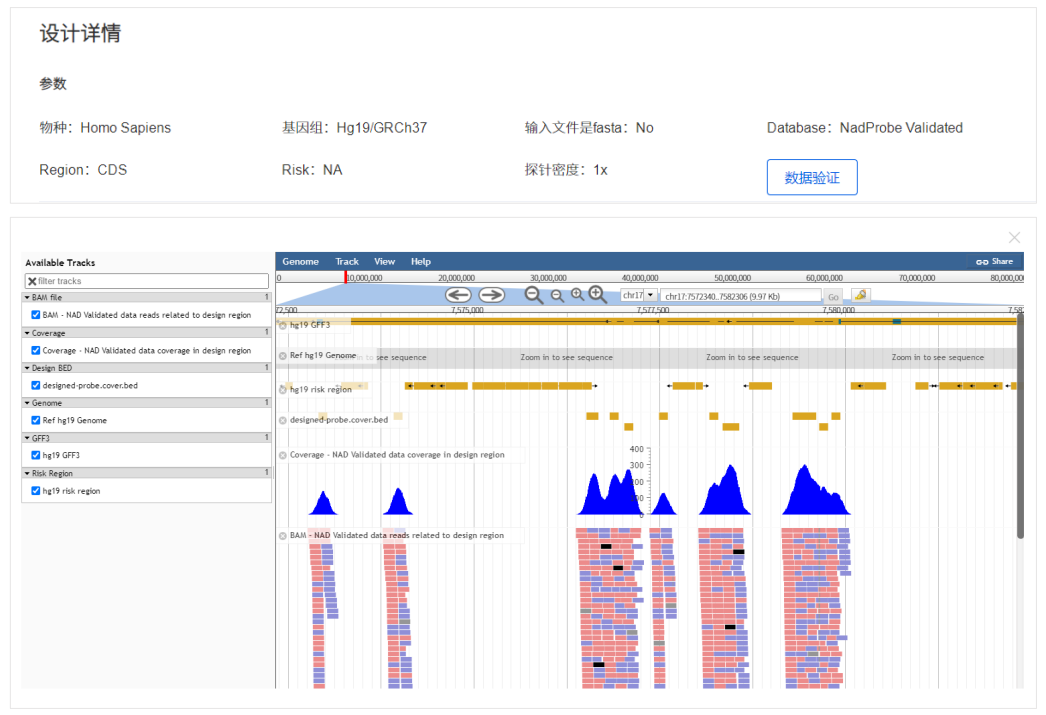The image size is (1046, 715).
Task: Pan the genome view right
Action: [491, 295]
